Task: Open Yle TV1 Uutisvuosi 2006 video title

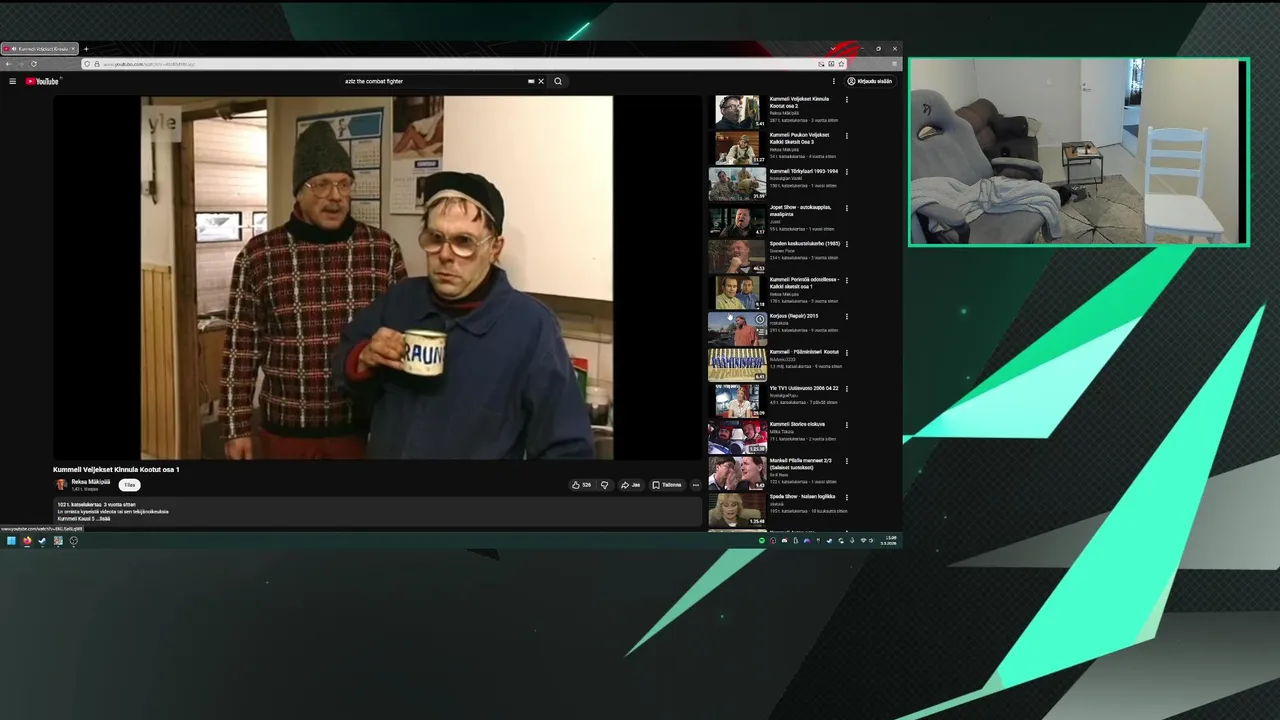Action: (x=804, y=388)
